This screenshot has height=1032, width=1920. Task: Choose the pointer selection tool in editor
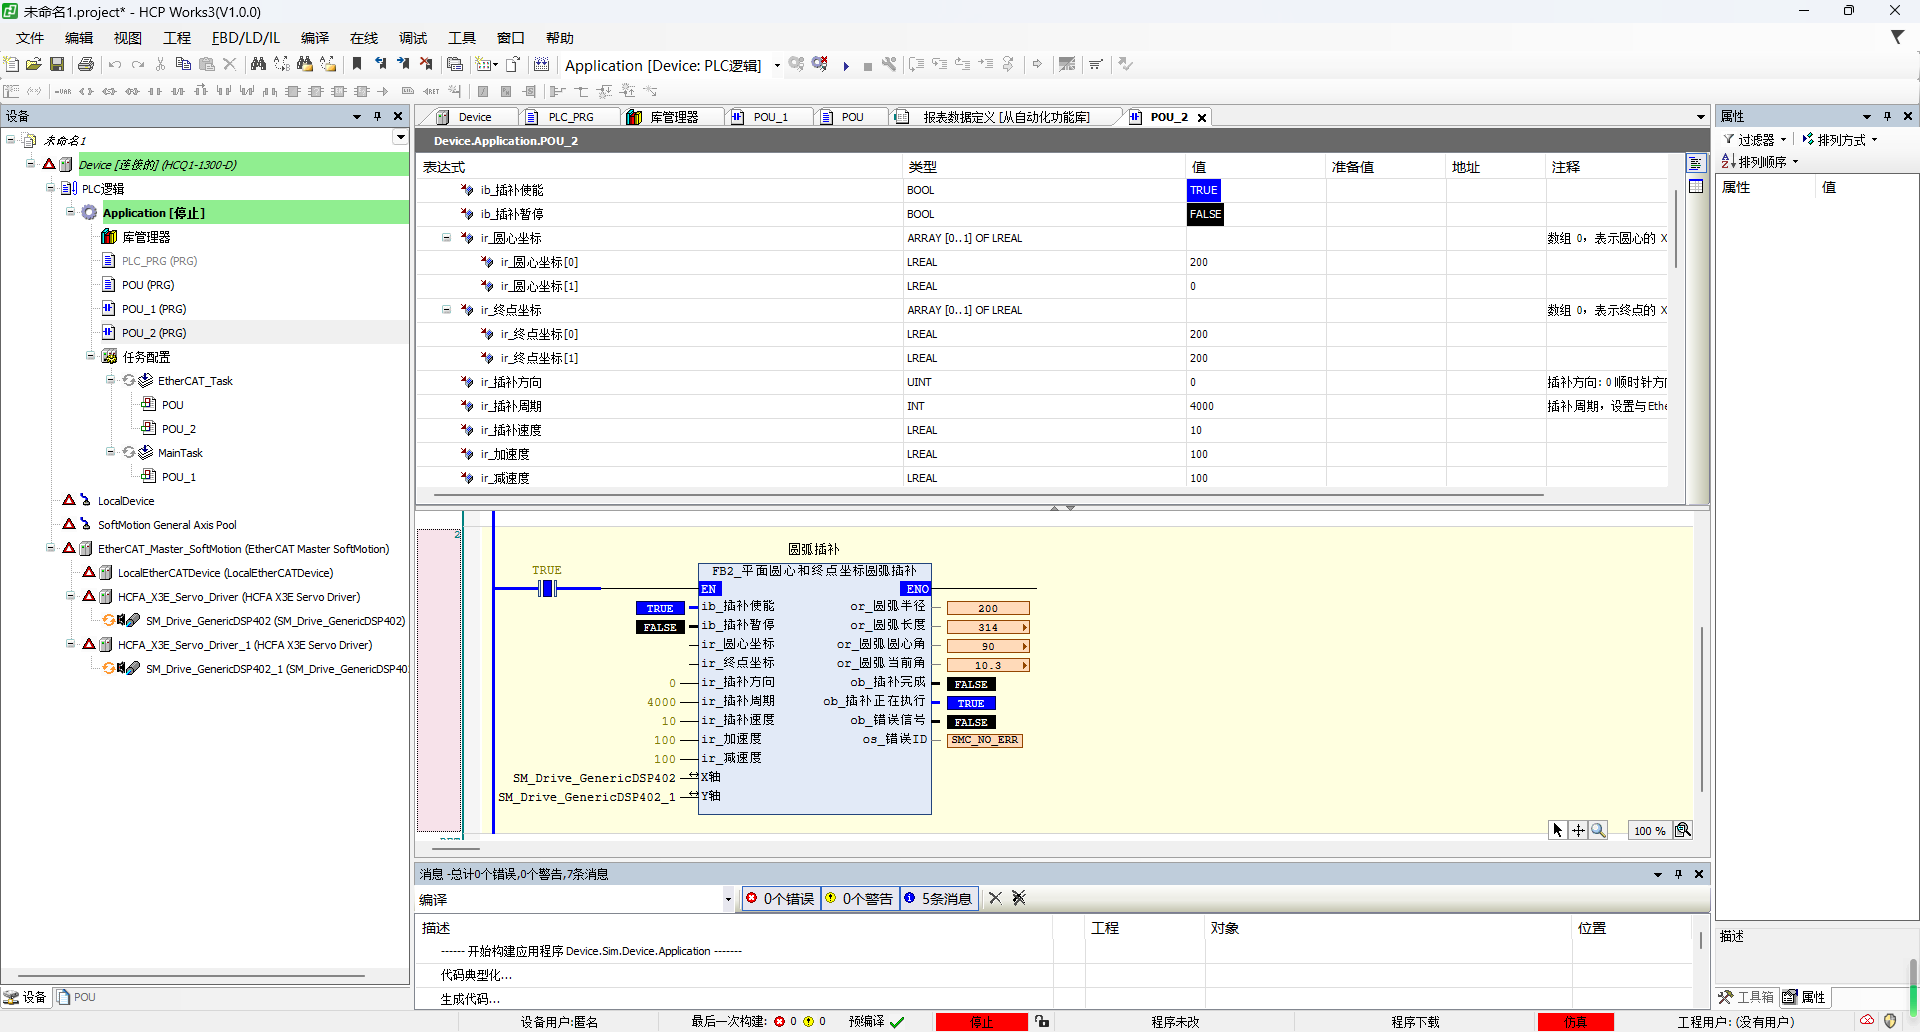1557,830
